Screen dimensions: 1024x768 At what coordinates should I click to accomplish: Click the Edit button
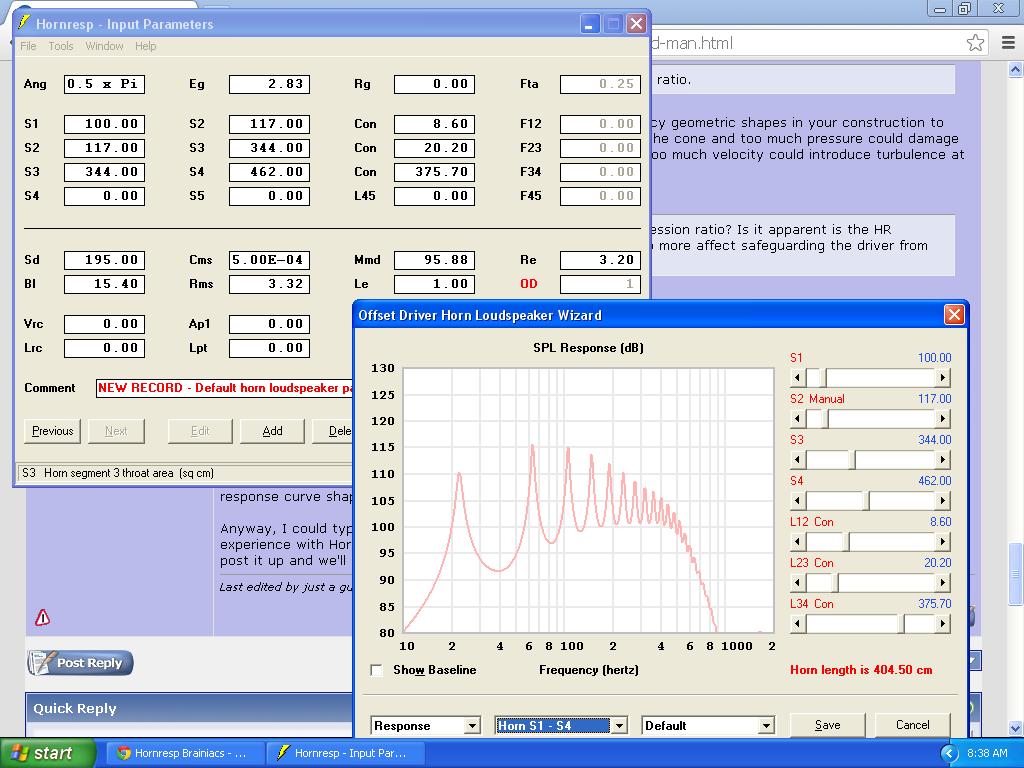(x=200, y=431)
